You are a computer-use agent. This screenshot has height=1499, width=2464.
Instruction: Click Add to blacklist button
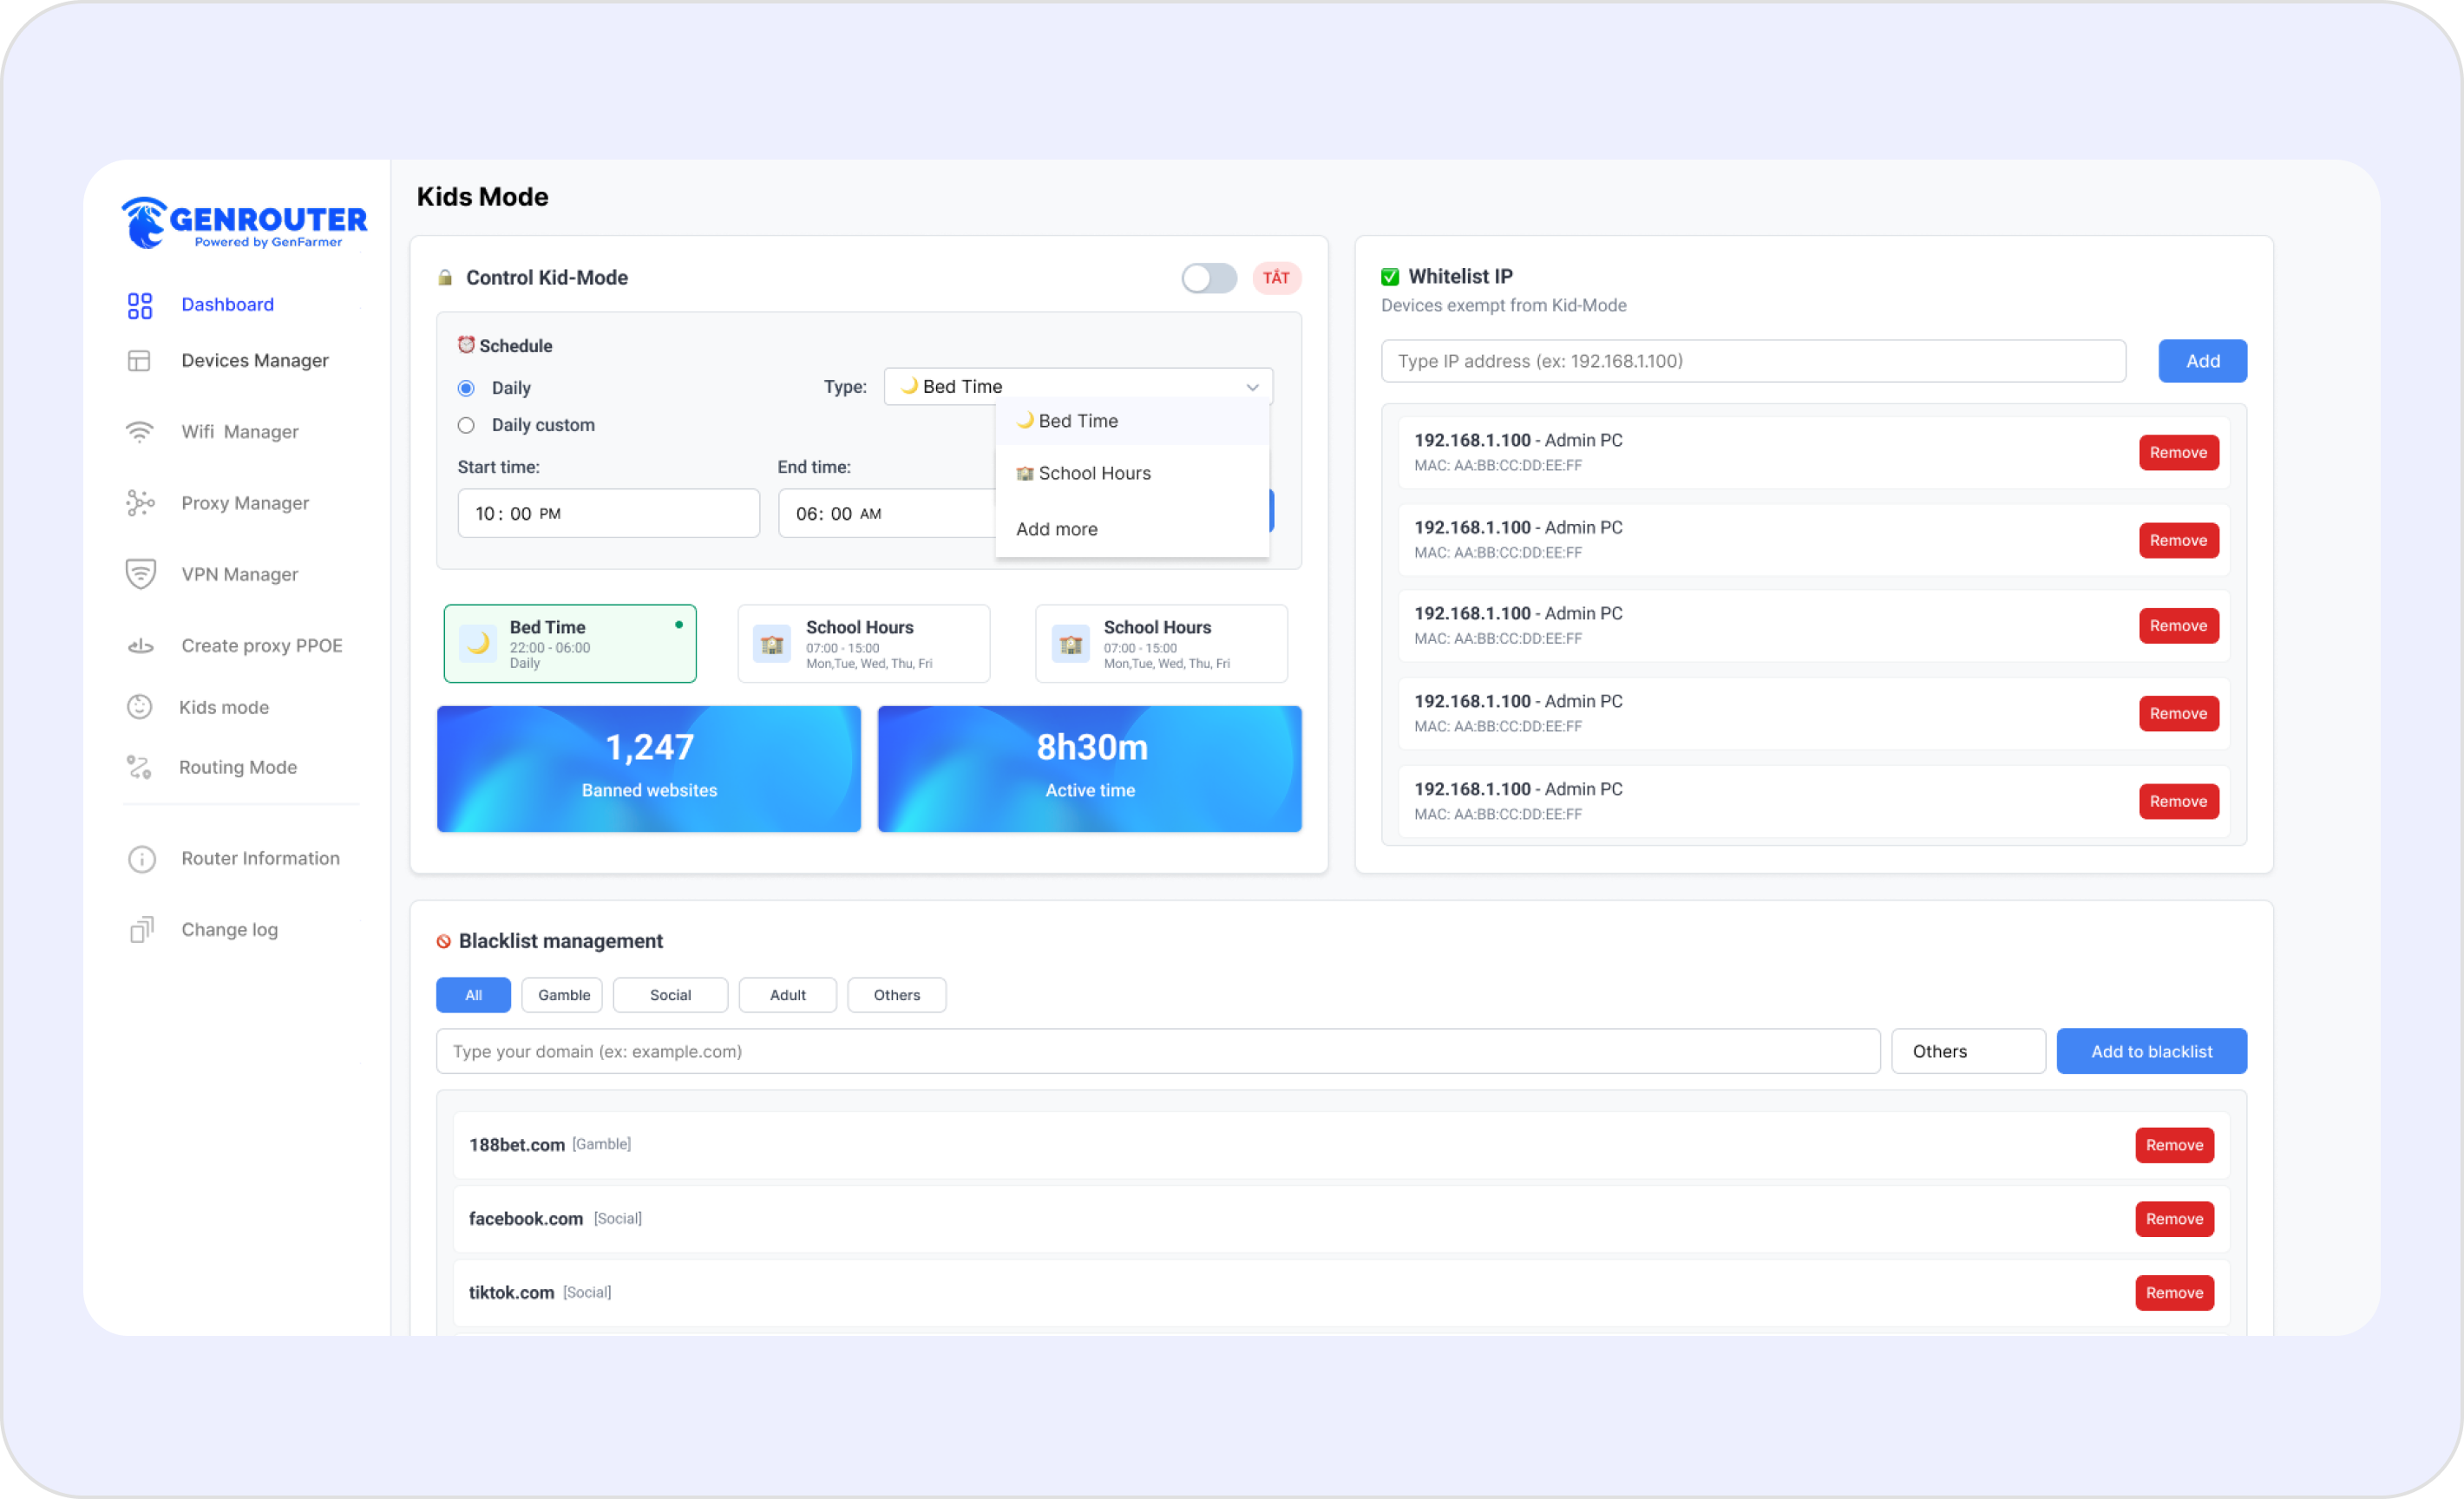[x=2151, y=1051]
